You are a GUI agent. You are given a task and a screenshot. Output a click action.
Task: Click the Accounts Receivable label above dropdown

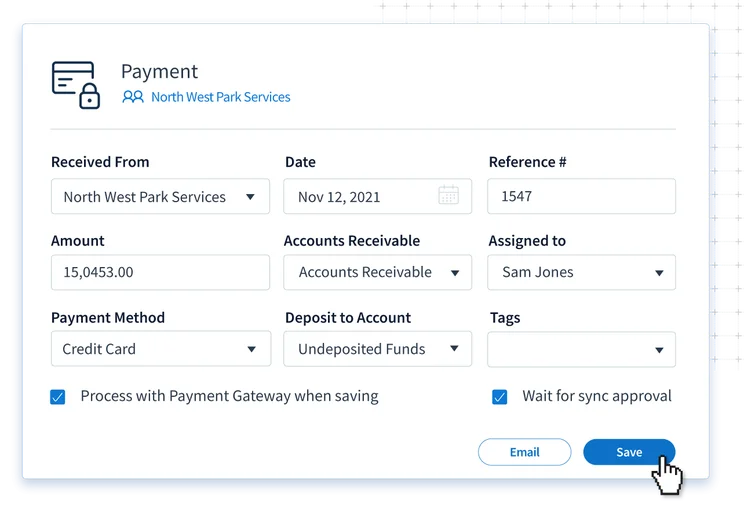tap(352, 241)
